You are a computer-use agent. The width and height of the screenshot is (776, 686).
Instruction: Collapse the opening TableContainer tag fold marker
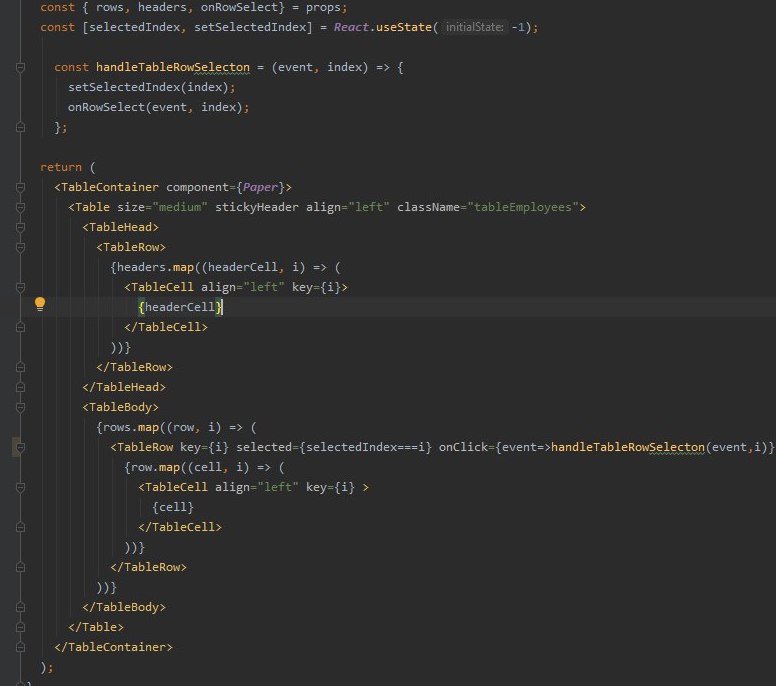tap(20, 187)
